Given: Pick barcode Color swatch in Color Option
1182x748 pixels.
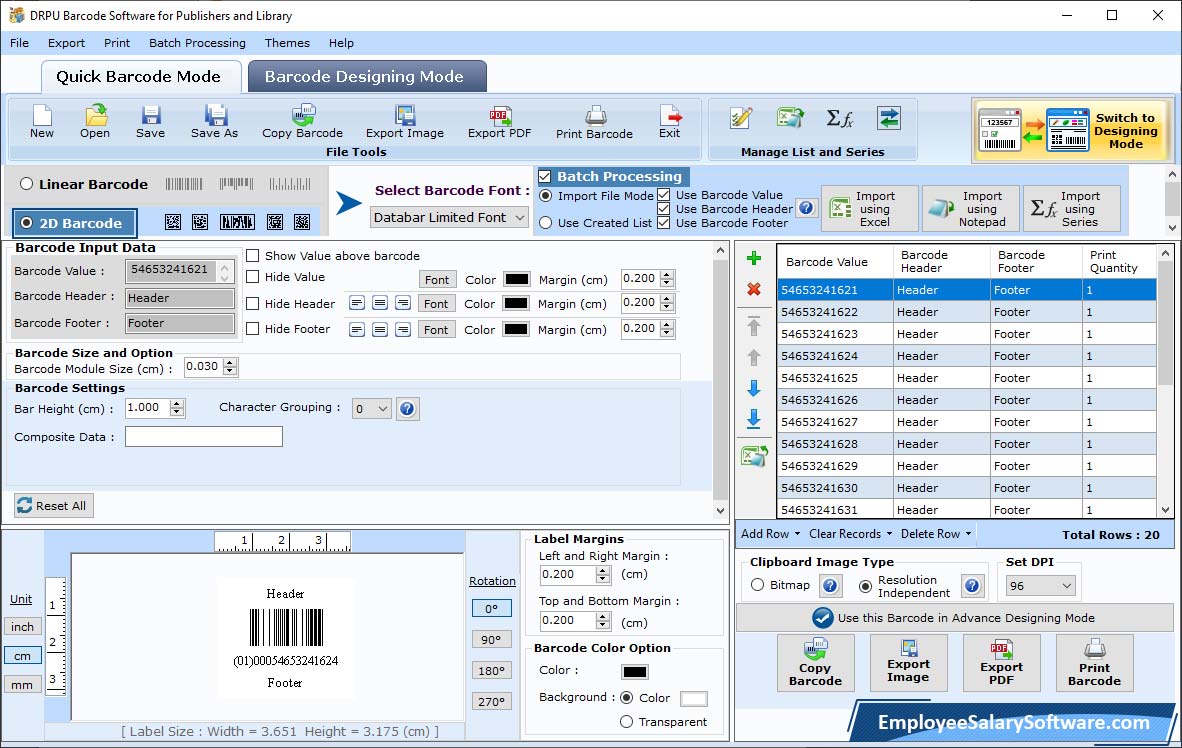Looking at the screenshot, I should tap(635, 671).
